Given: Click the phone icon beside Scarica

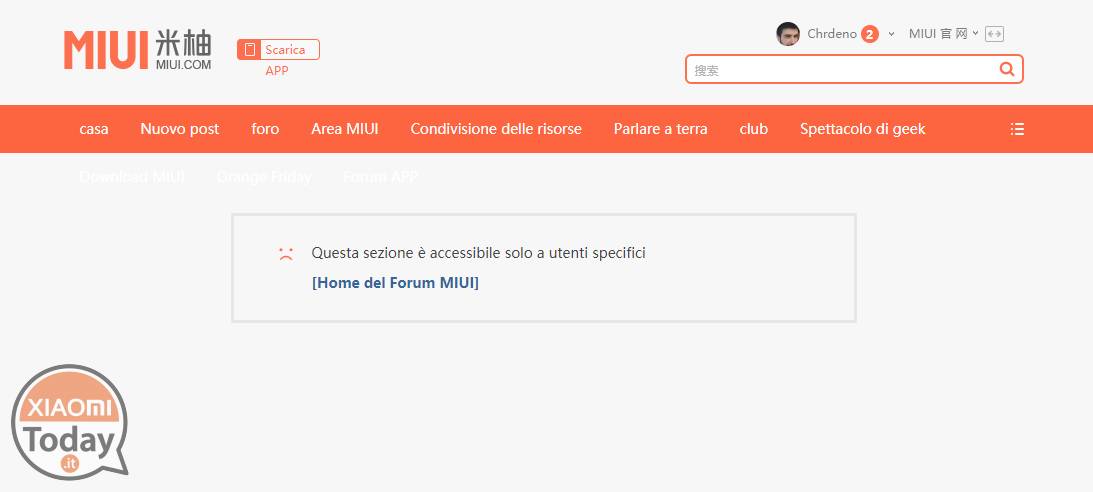Looking at the screenshot, I should pyautogui.click(x=249, y=49).
